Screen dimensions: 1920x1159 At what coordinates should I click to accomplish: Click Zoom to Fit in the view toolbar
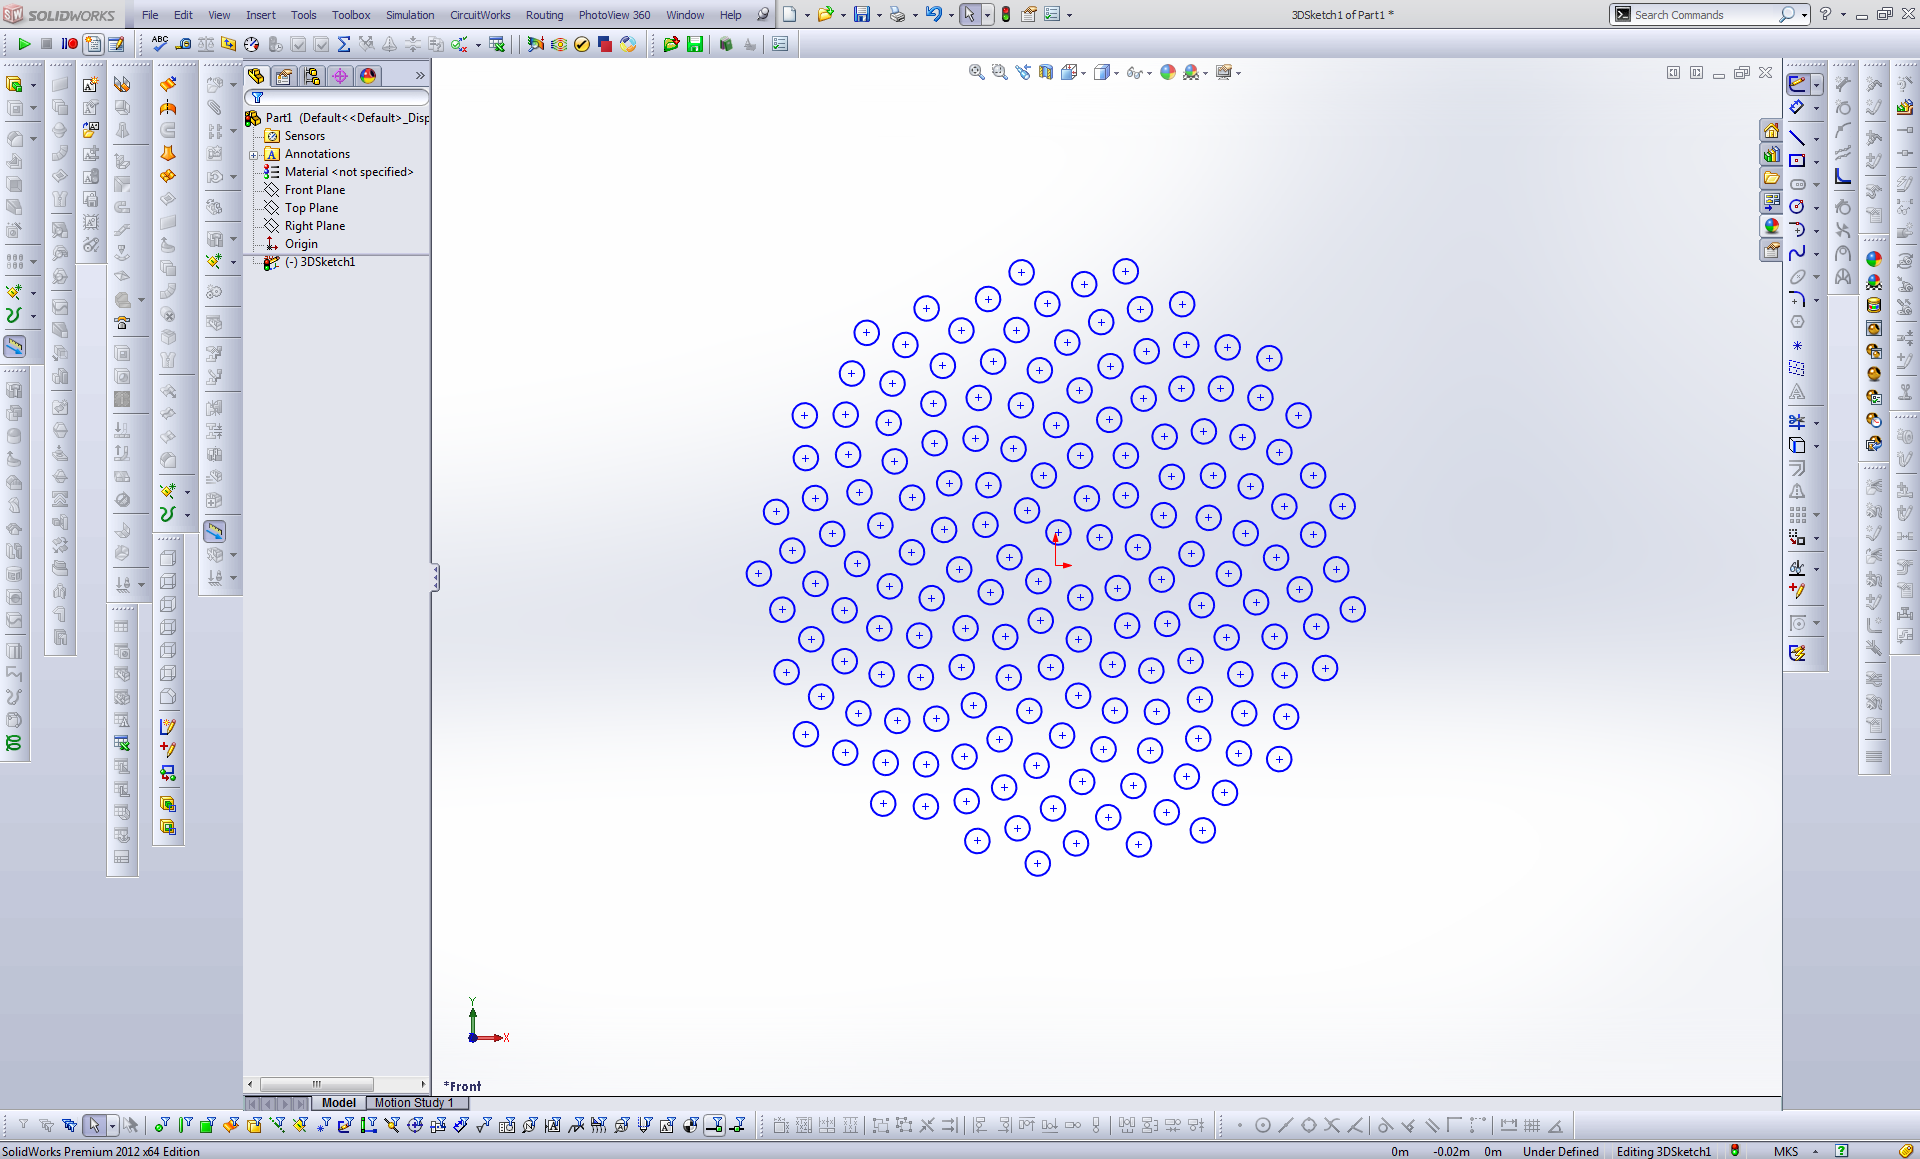(975, 72)
